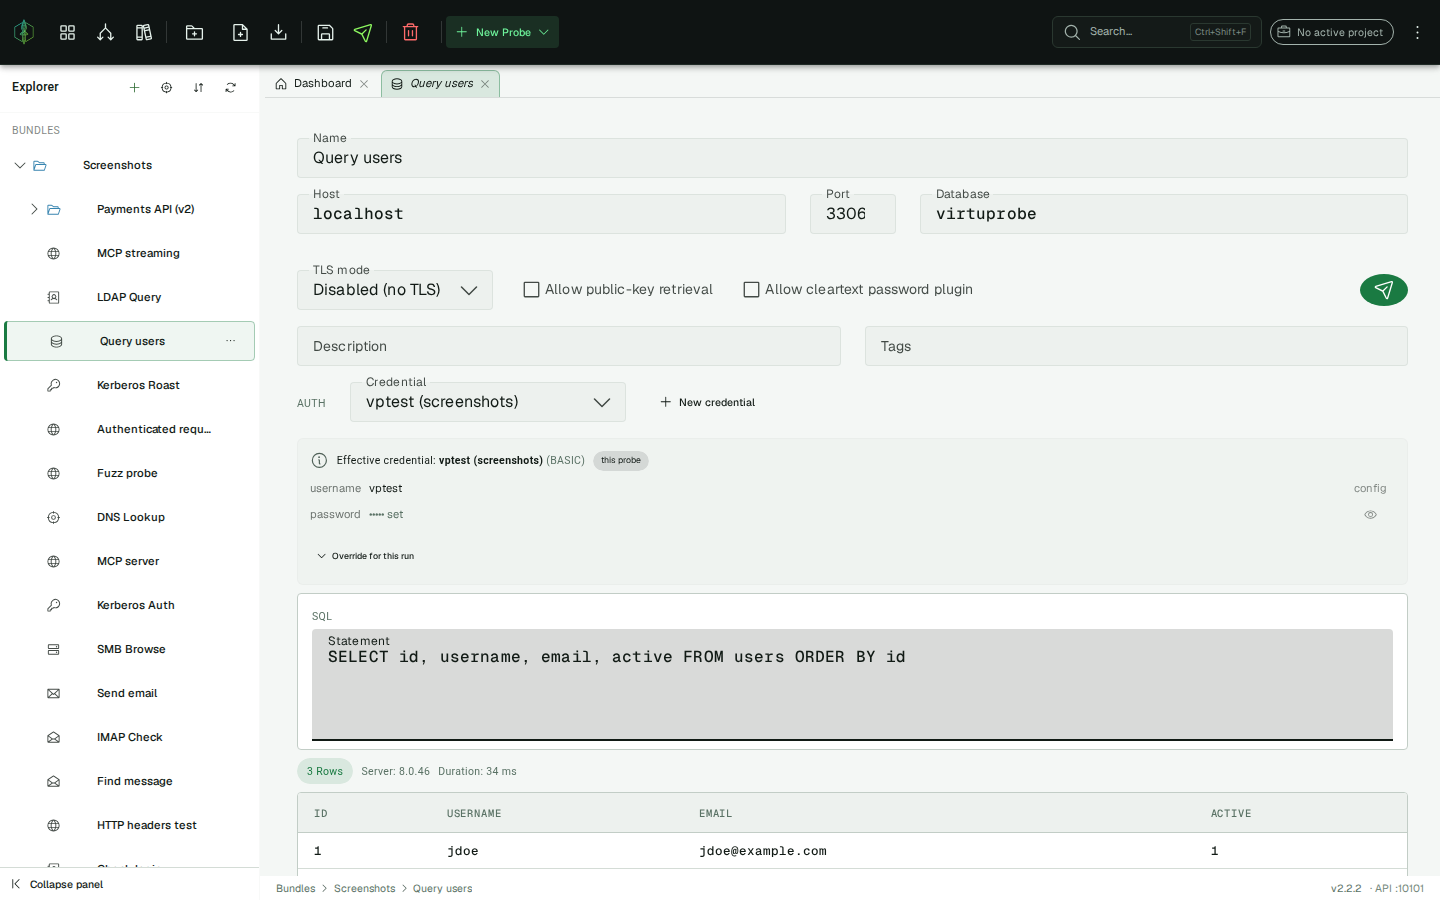The width and height of the screenshot is (1440, 900).
Task: Edit the Port field
Action: (852, 214)
